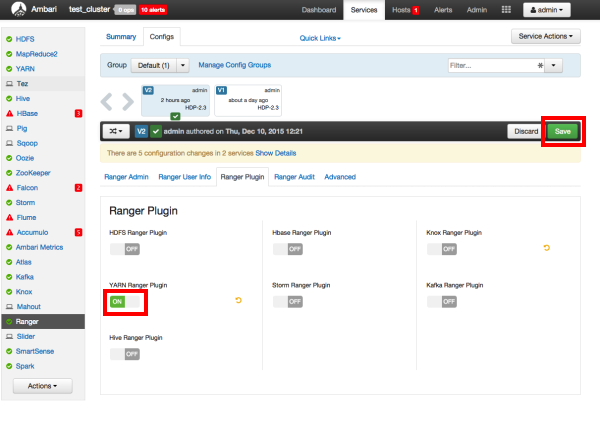Select the V1 version card
Screen dimensions: 600x433
point(248,100)
